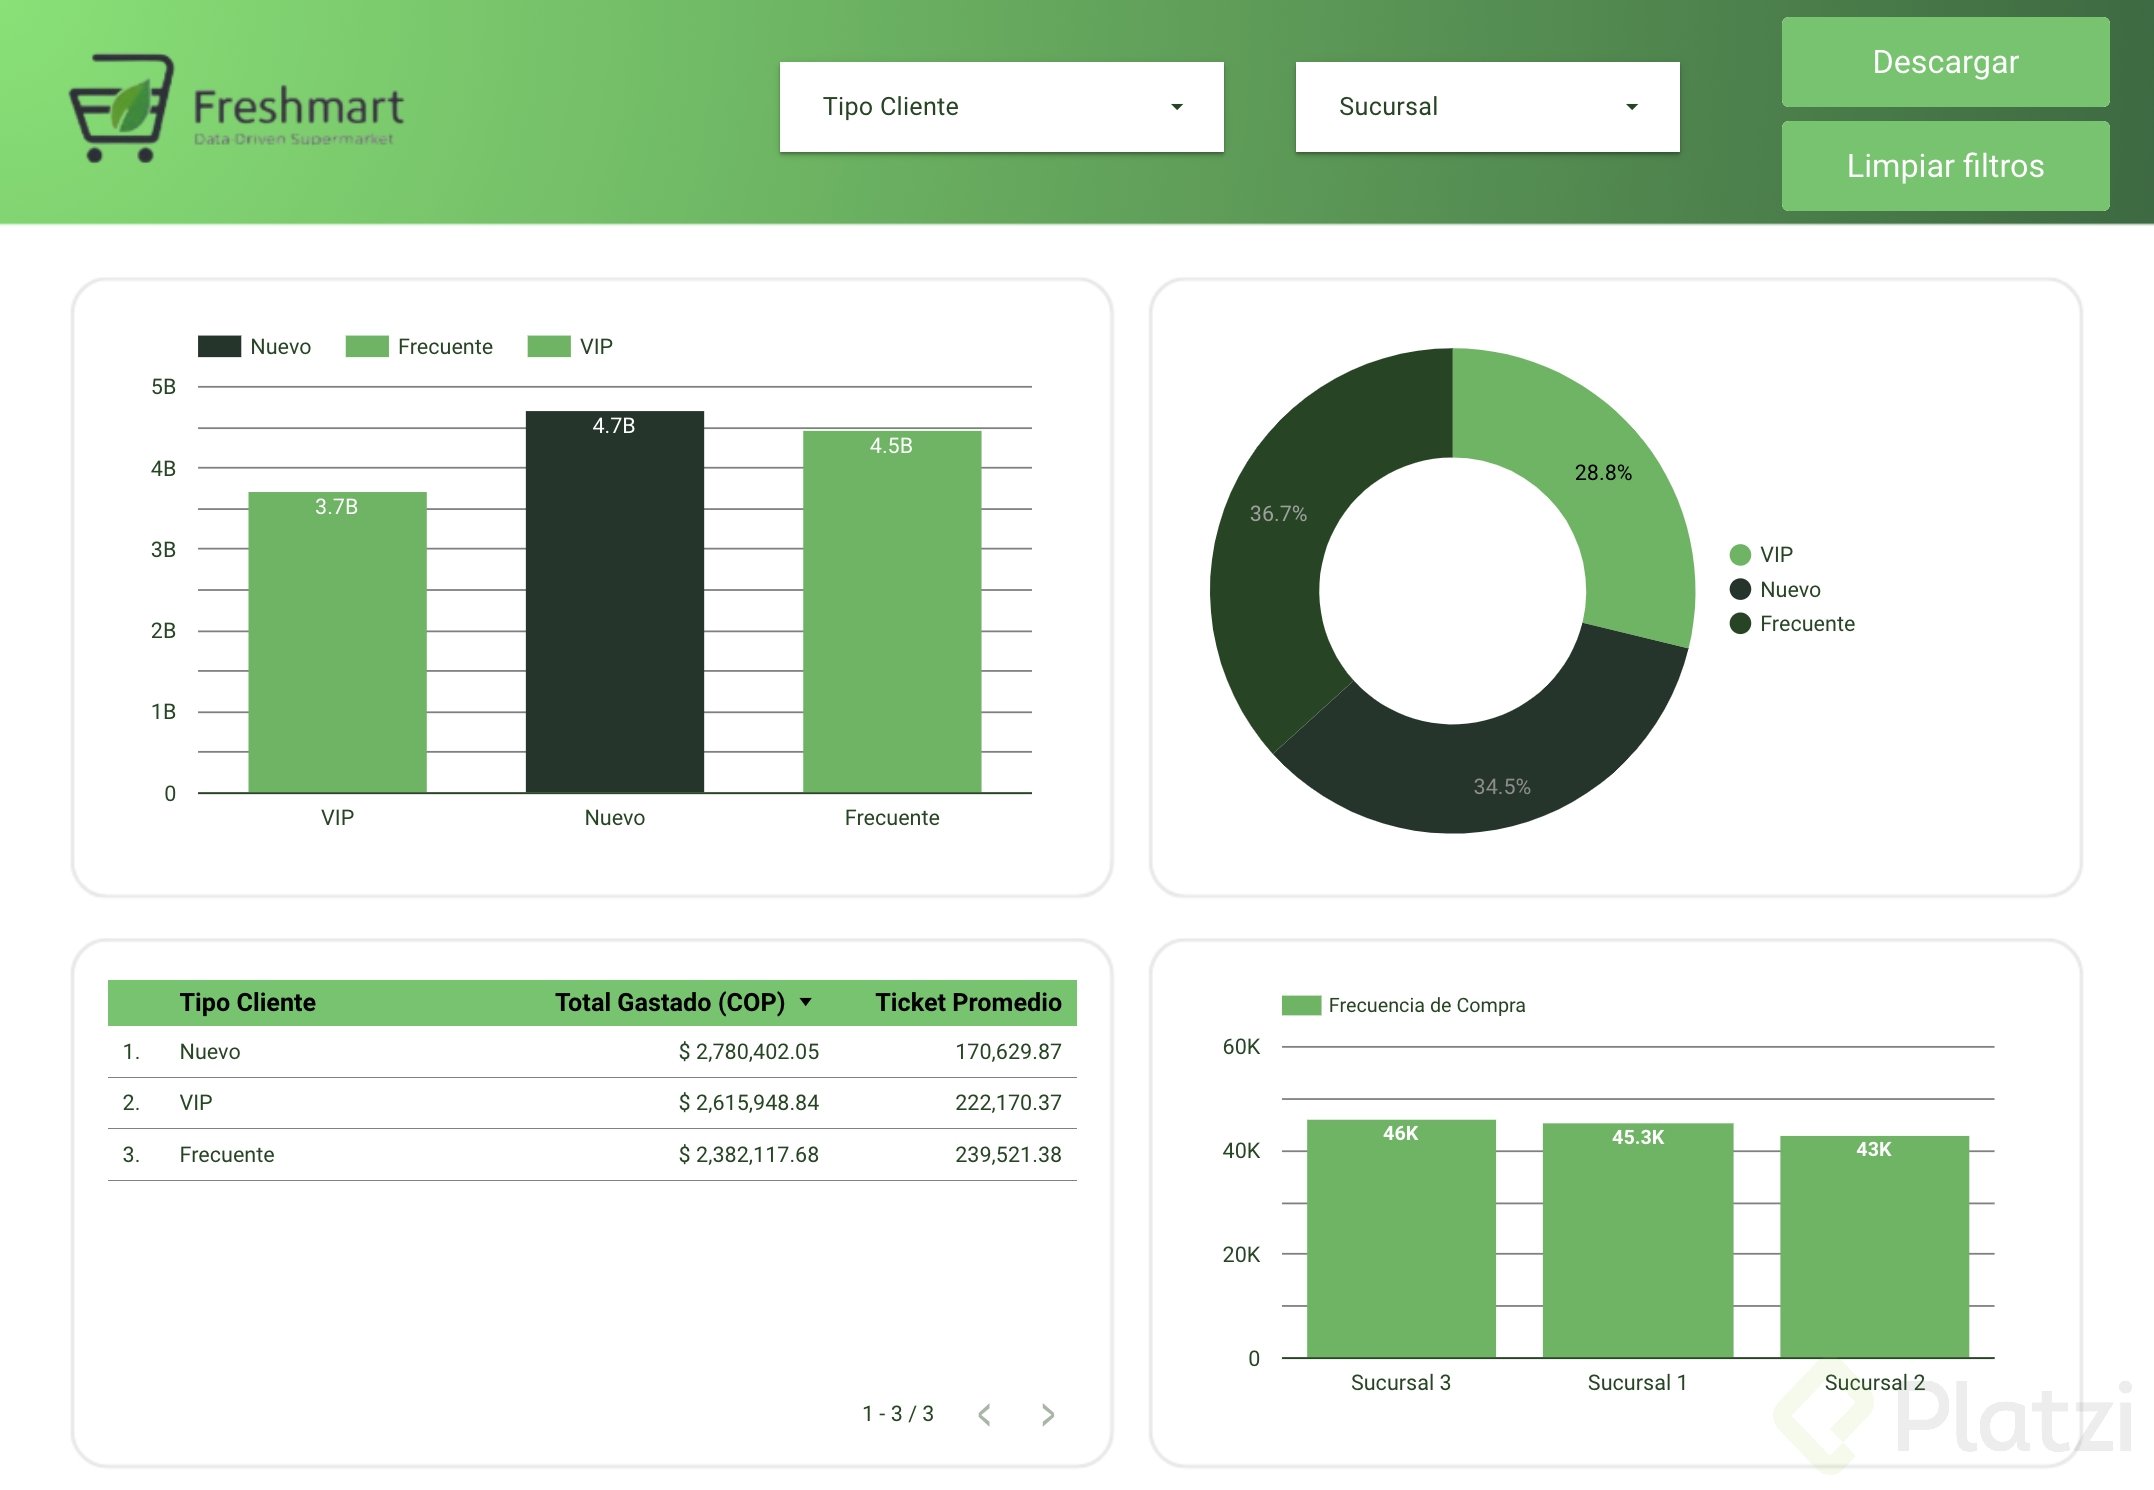Sort table by Tipo Cliente column header

pyautogui.click(x=247, y=1002)
